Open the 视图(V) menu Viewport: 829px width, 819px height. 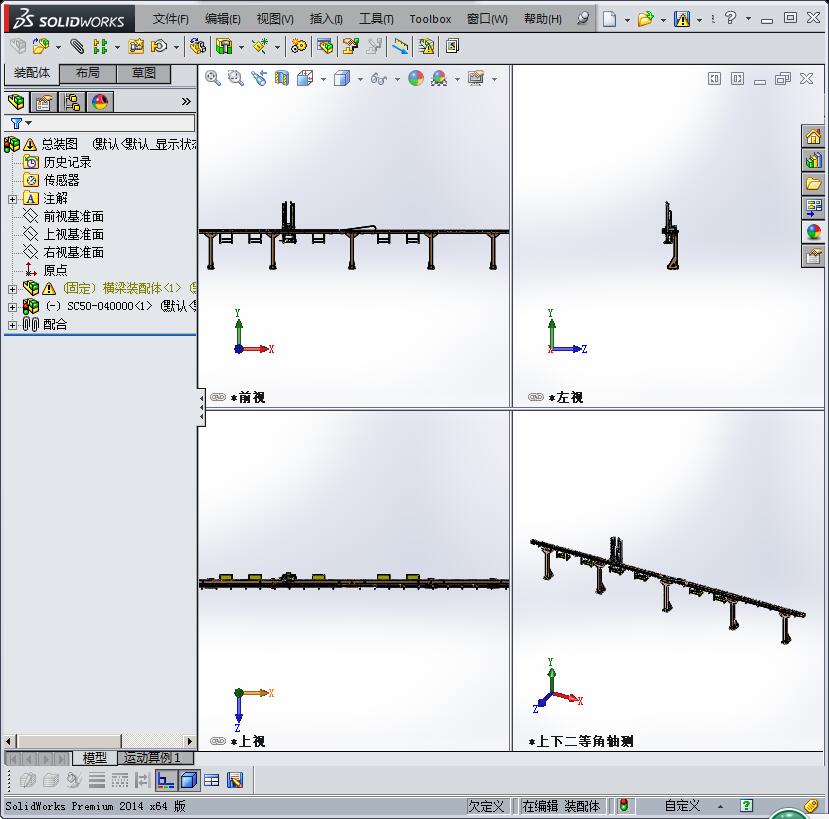tap(275, 19)
